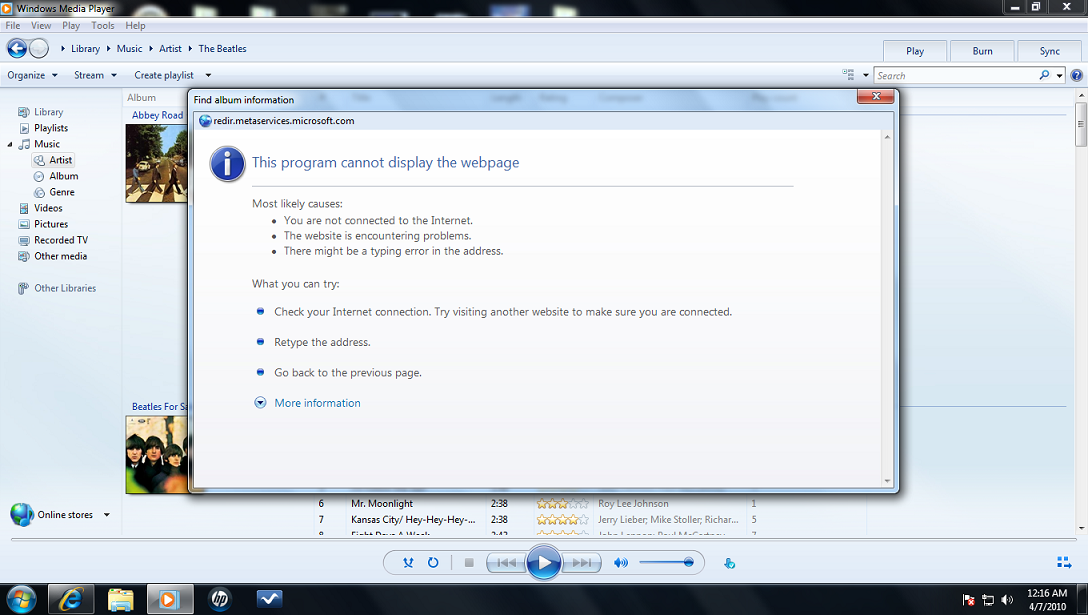This screenshot has height=615, width=1088.
Task: Click the Stop button
Action: 469,563
